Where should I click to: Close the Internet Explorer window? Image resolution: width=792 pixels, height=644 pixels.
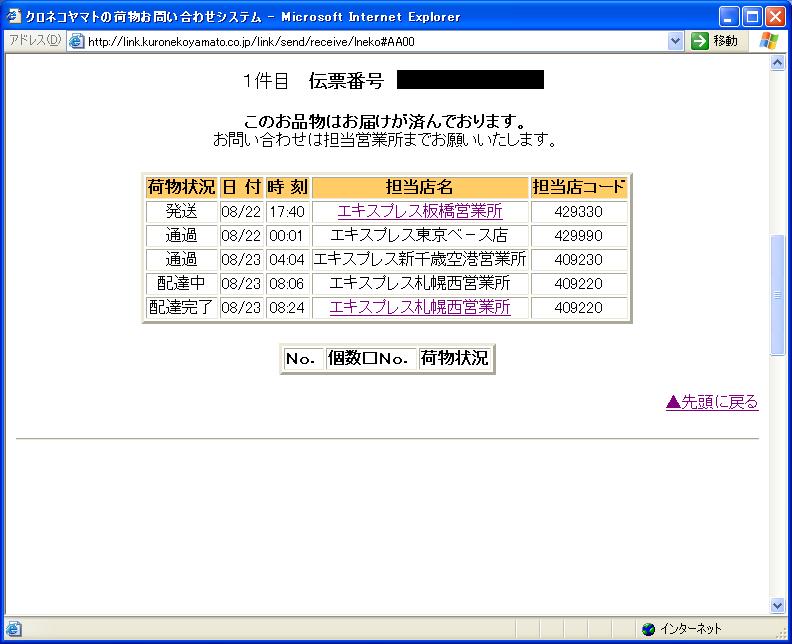(x=775, y=17)
